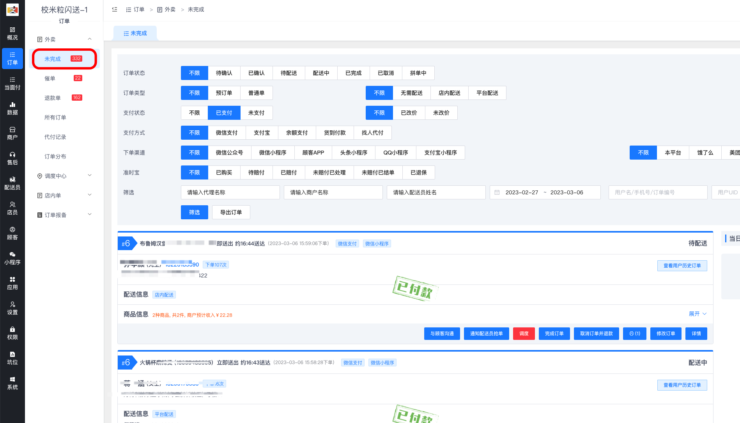740x423 pixels.
Task: Select 微信支付 payment method filter
Action: tap(226, 132)
